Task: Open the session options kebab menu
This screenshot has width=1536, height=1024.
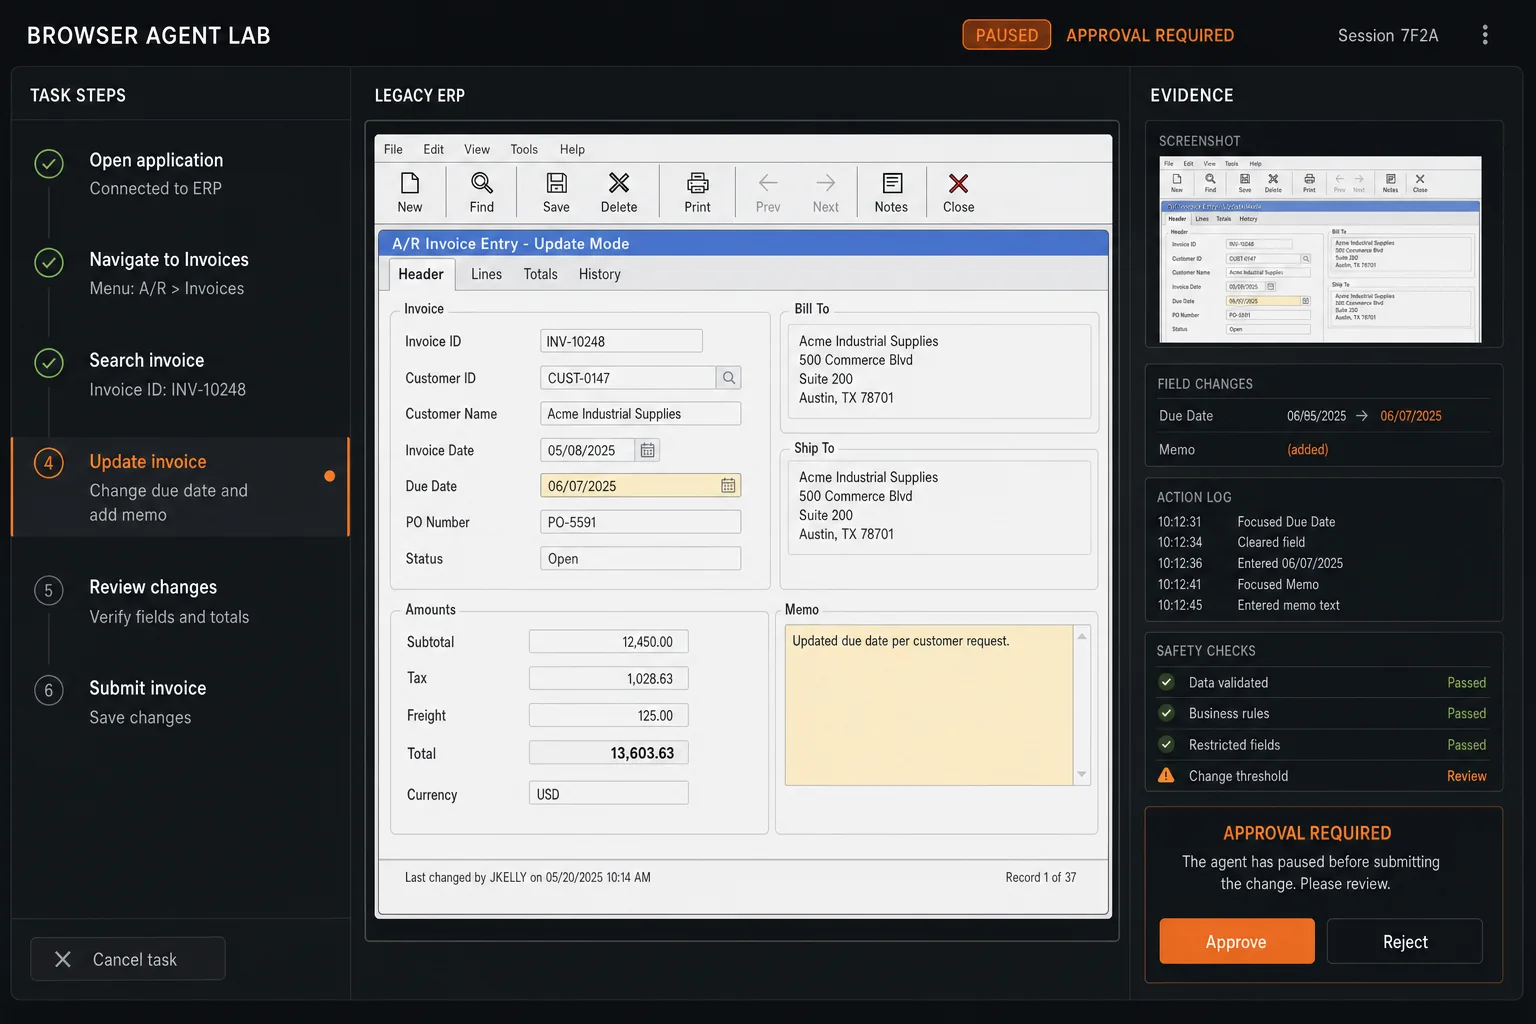Action: 1485,35
